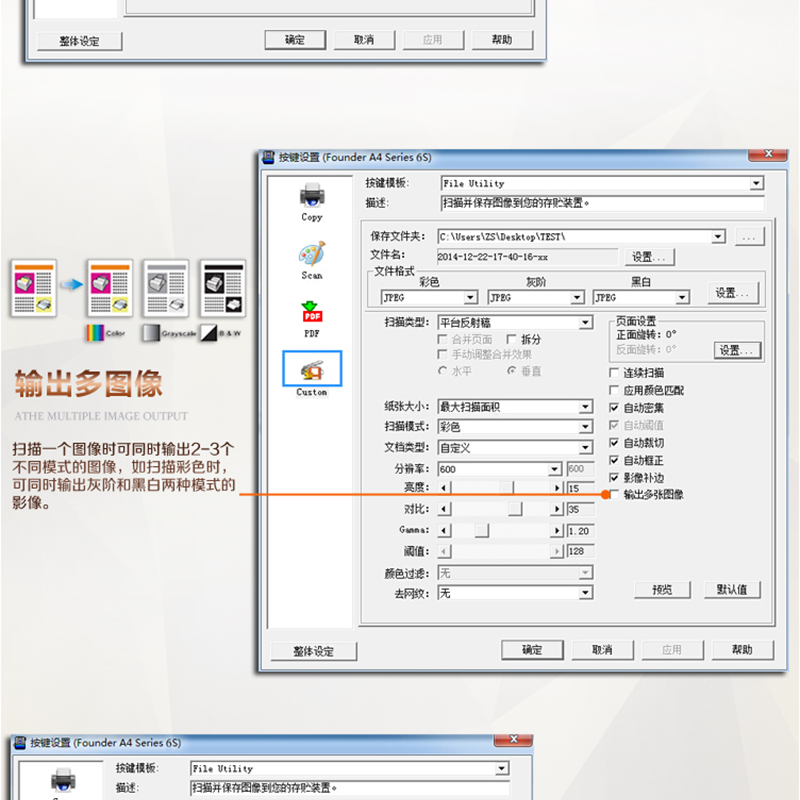Image resolution: width=800 pixels, height=800 pixels.
Task: Open the 扫描模式 彩色 dropdown
Action: point(586,427)
